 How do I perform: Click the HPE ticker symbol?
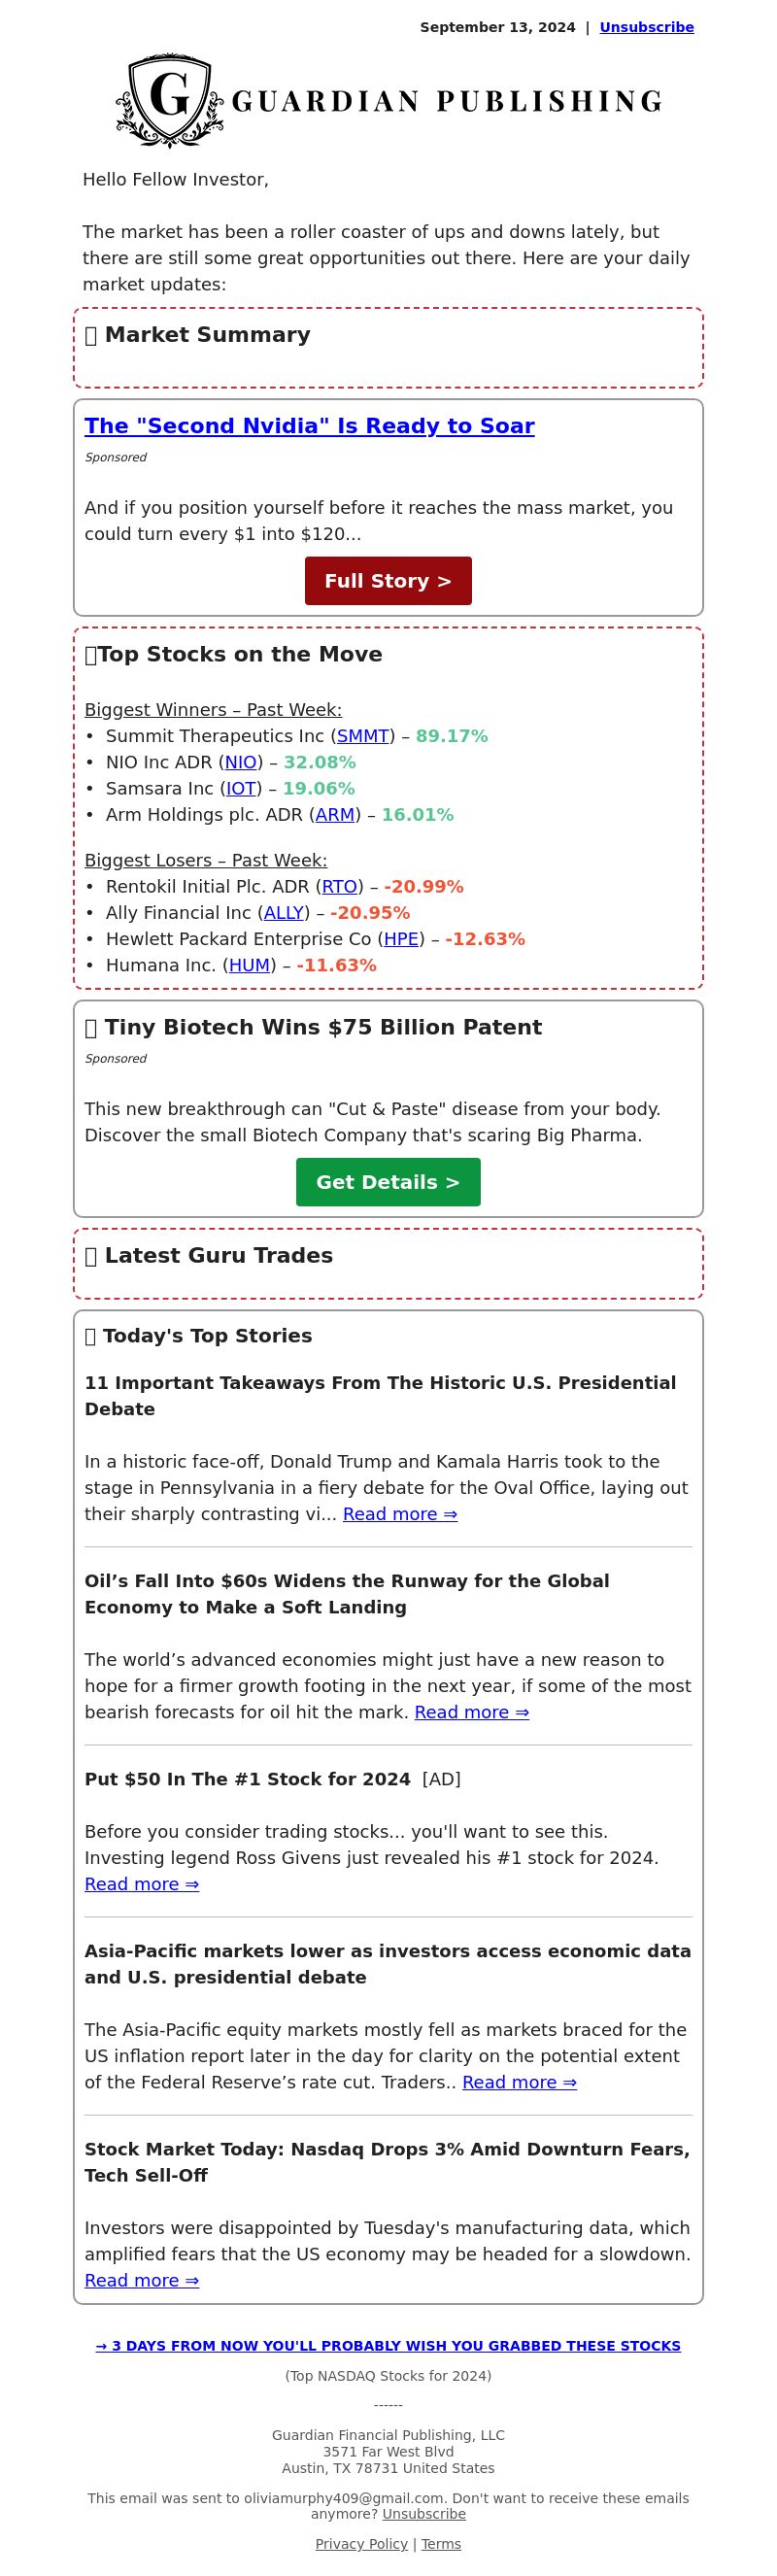point(401,939)
